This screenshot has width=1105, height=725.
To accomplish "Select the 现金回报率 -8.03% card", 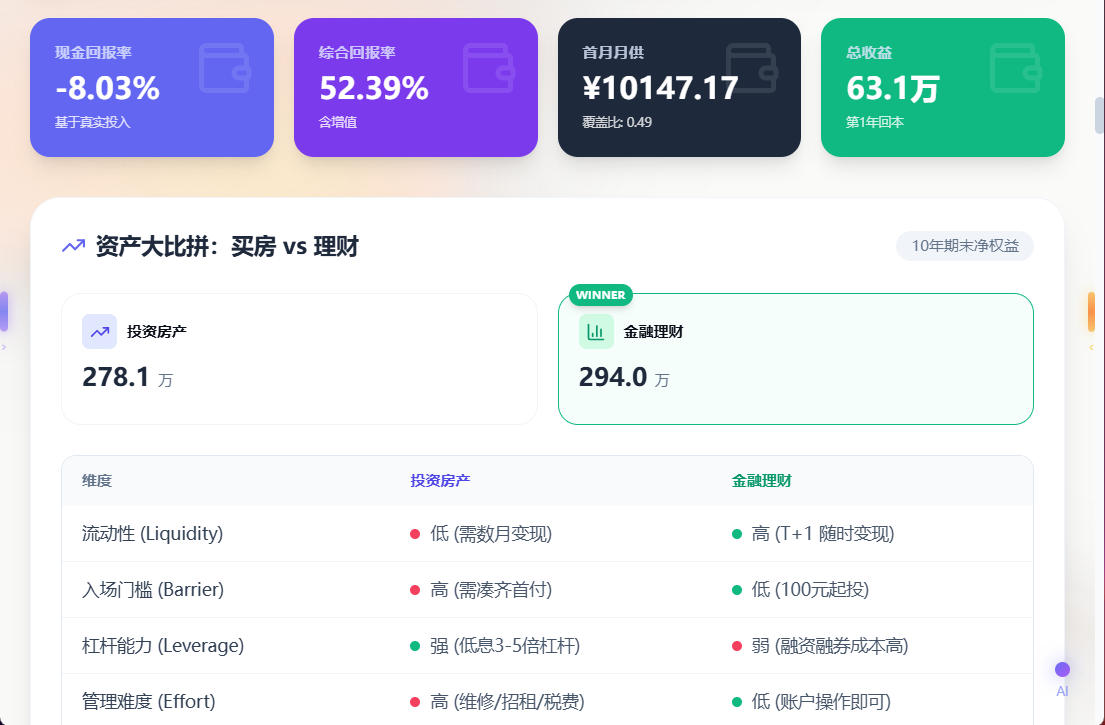I will click(152, 87).
